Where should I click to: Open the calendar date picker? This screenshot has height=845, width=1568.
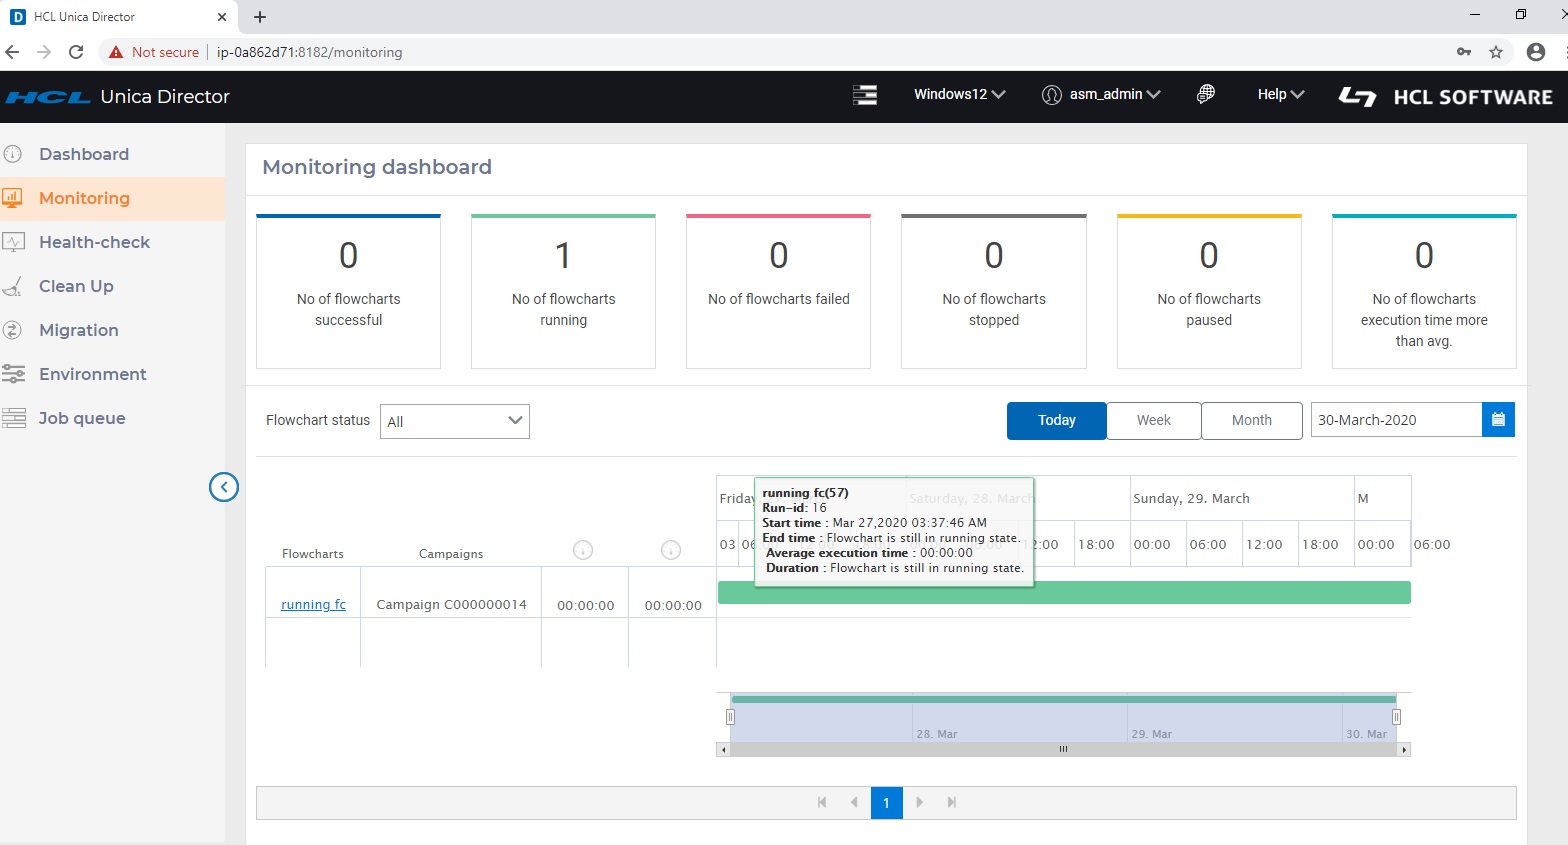(x=1497, y=420)
